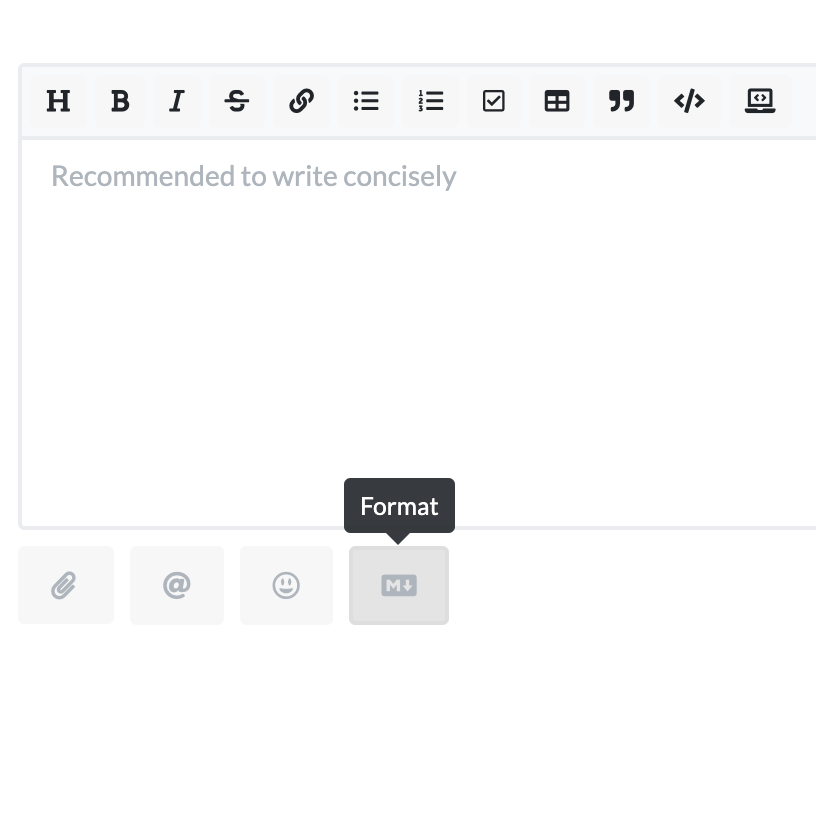Mention a user with the @ button
The image size is (816, 816).
click(x=177, y=585)
